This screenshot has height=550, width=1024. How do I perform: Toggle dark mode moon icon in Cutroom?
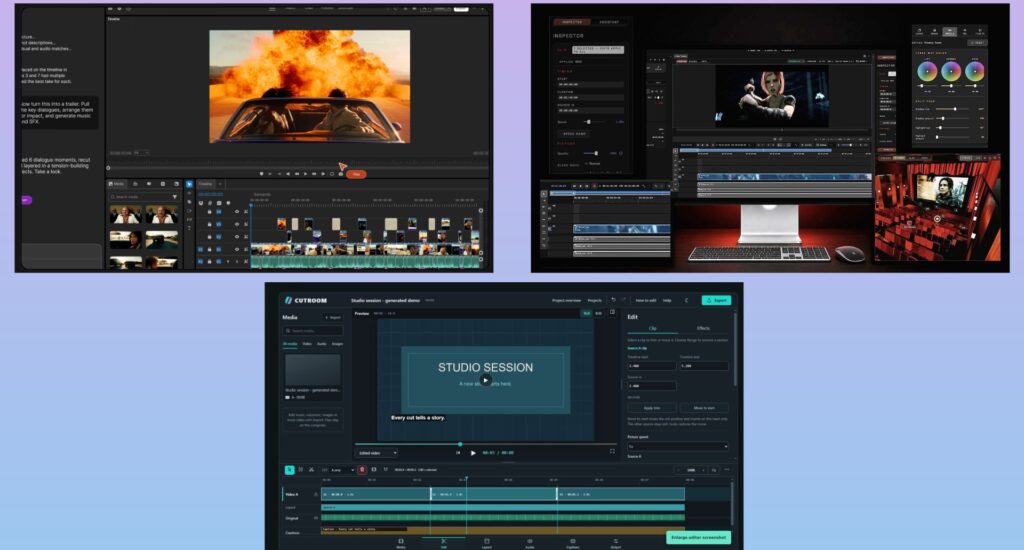pos(686,300)
